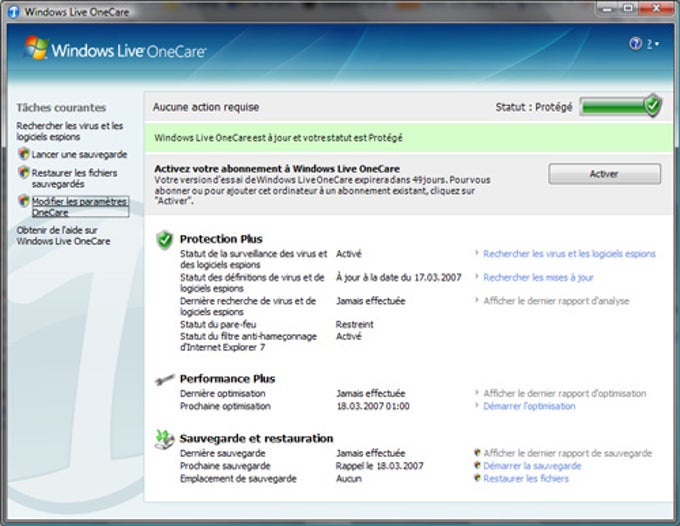Click the date value 17.03.2007
This screenshot has height=526, width=680.
438,277
